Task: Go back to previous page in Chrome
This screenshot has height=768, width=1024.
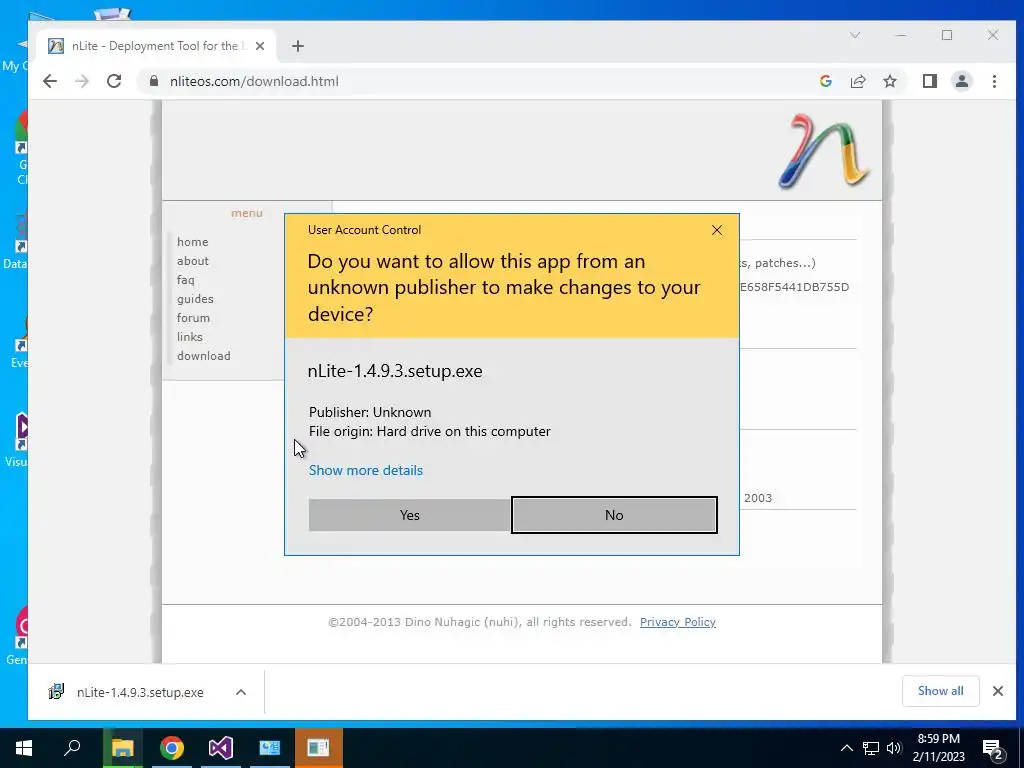Action: (50, 81)
